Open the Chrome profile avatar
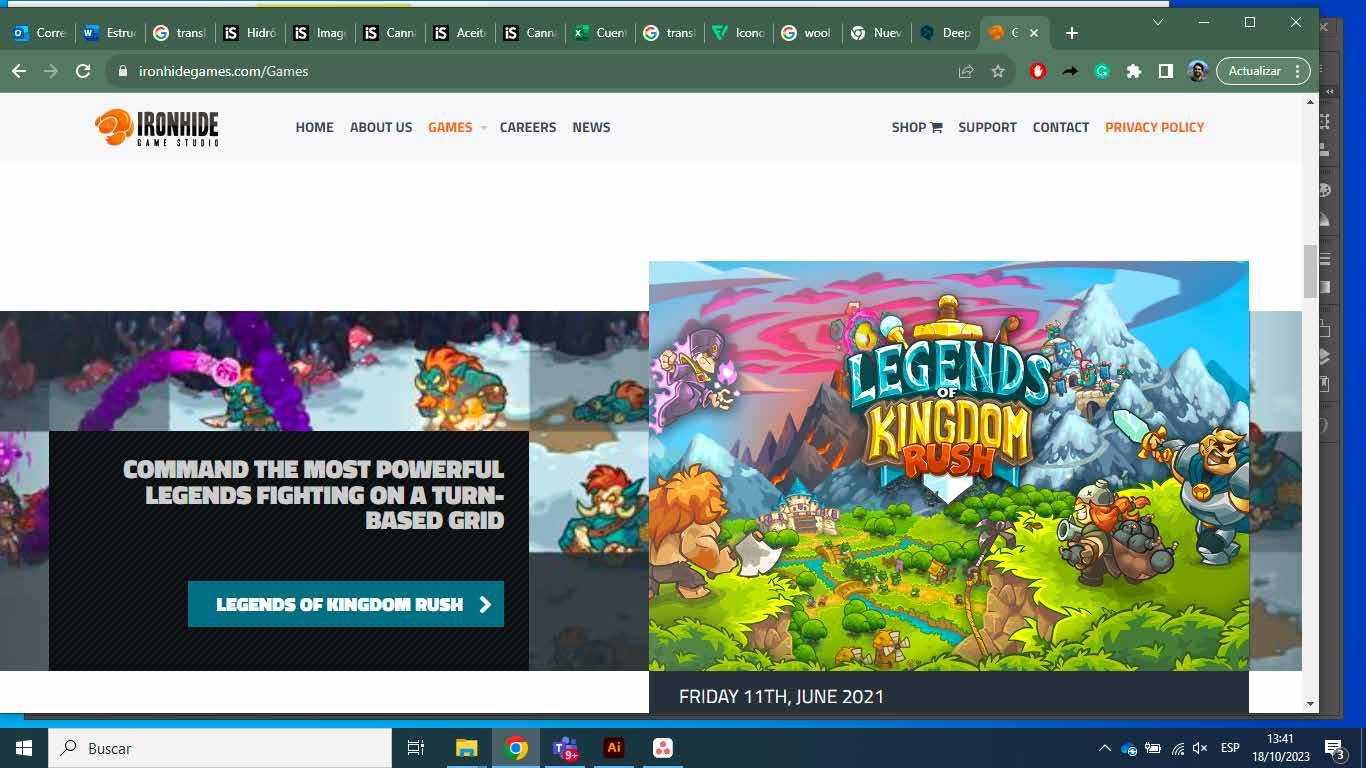The height and width of the screenshot is (768, 1366). coord(1198,71)
